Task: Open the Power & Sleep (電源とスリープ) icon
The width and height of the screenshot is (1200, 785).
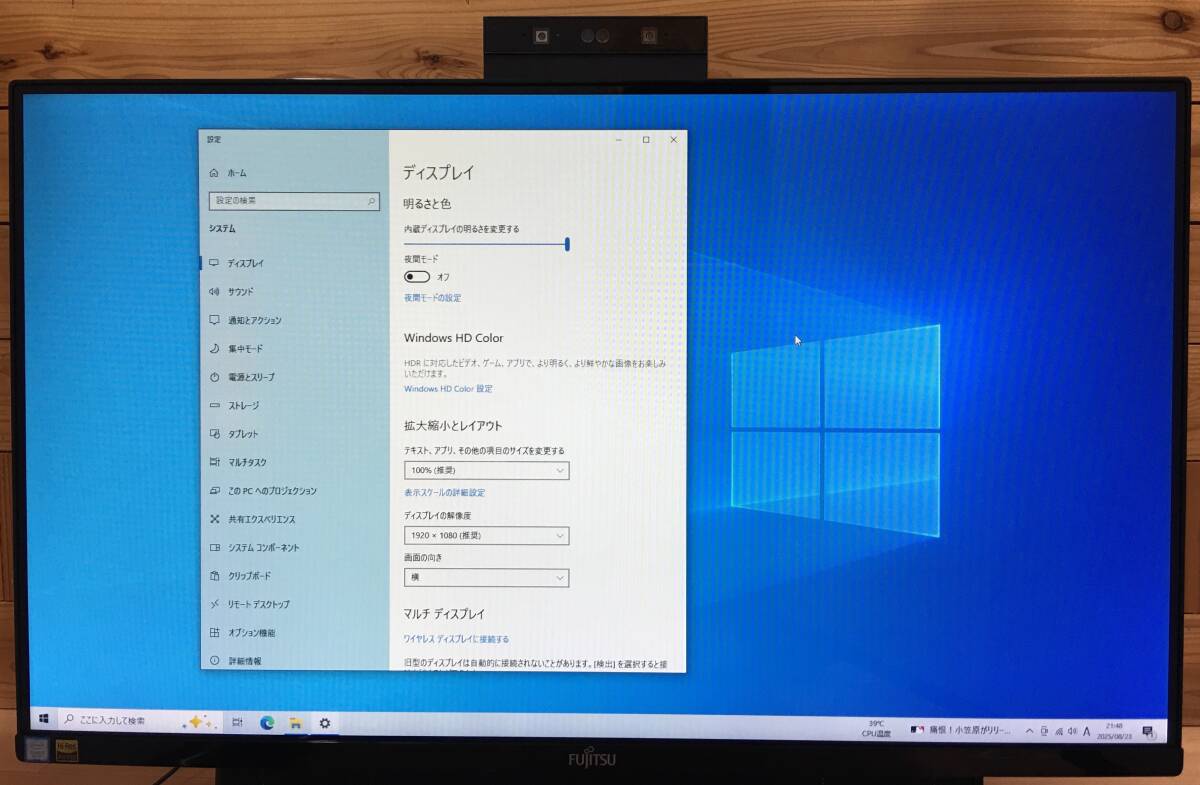Action: click(214, 377)
